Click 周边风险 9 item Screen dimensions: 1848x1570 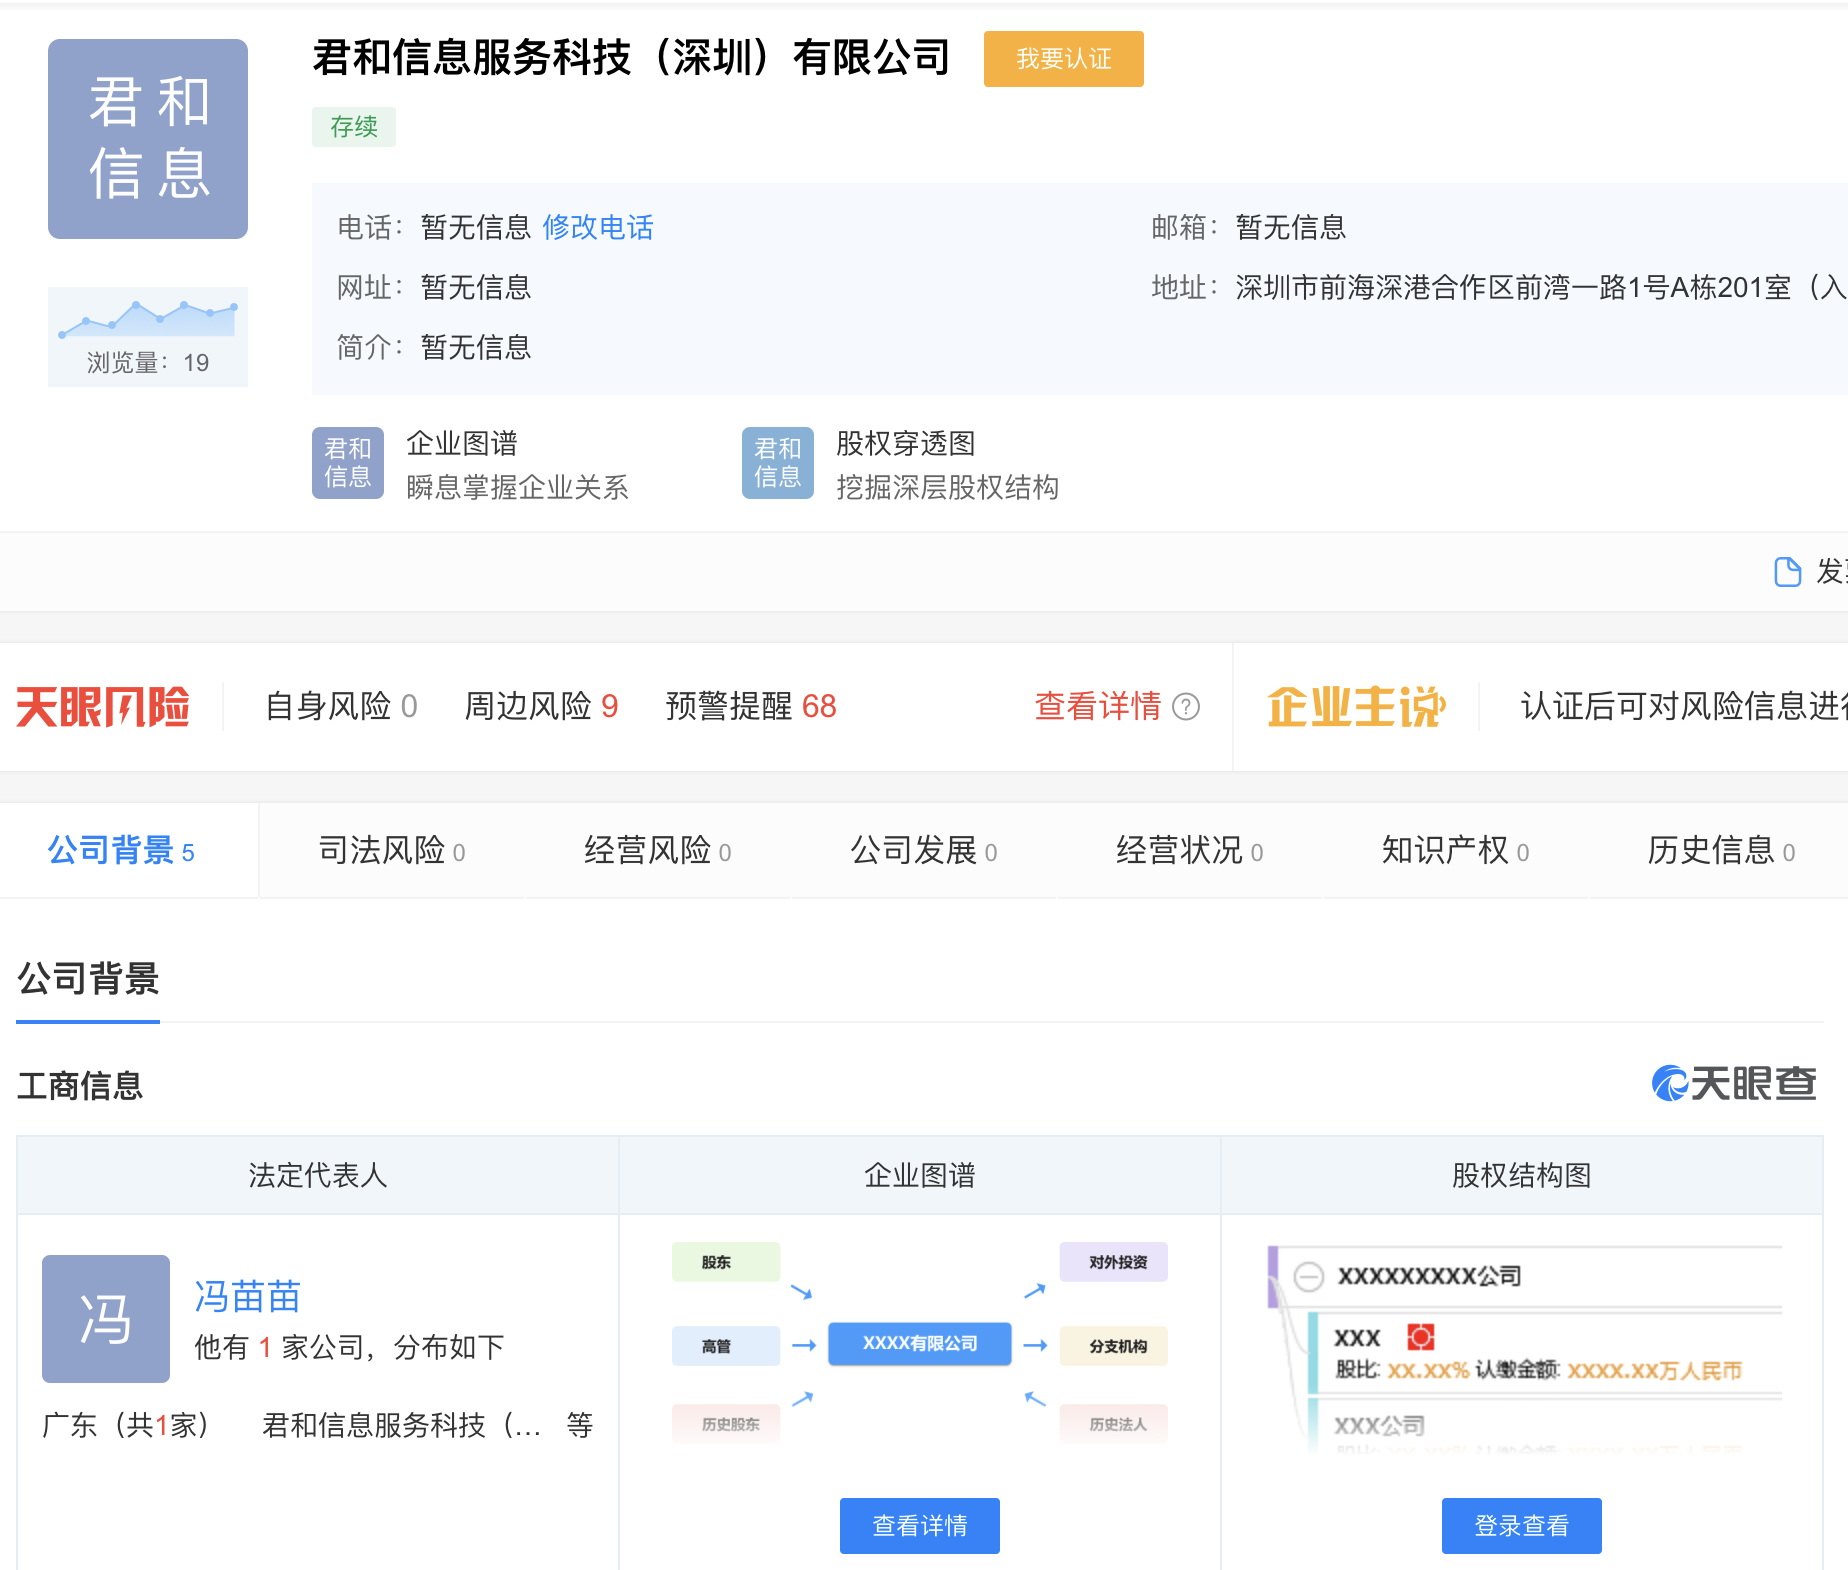point(541,707)
